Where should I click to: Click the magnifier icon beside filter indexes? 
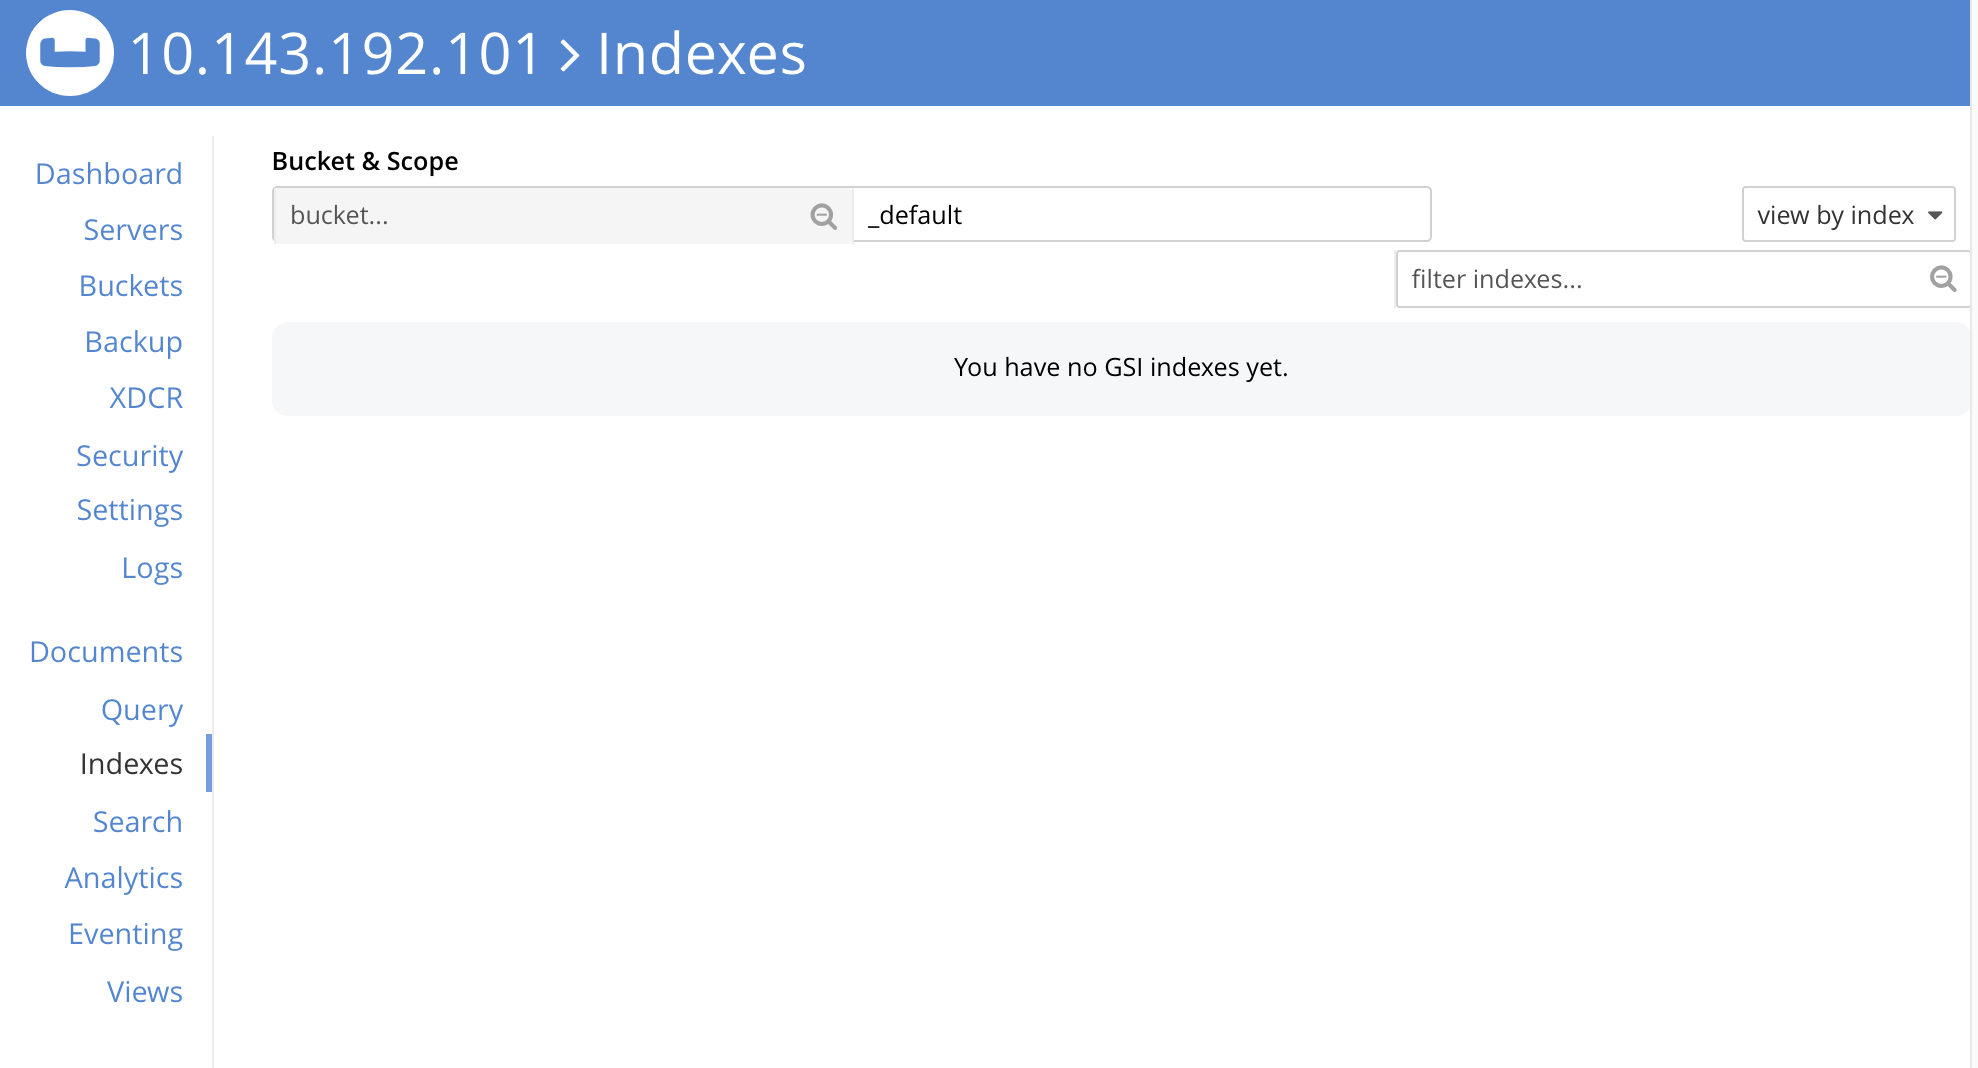[1943, 279]
